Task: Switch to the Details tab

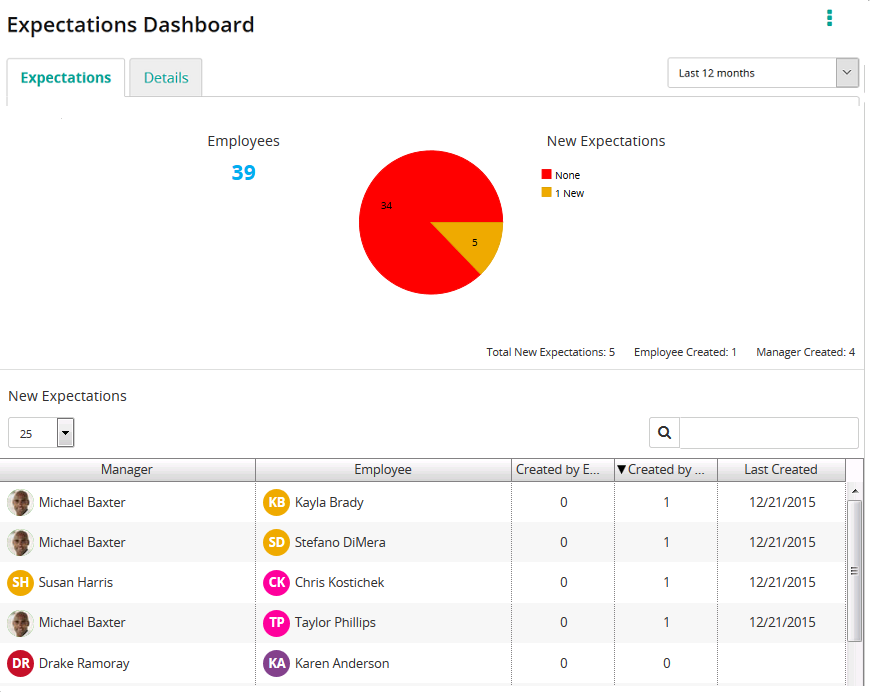Action: [x=166, y=78]
